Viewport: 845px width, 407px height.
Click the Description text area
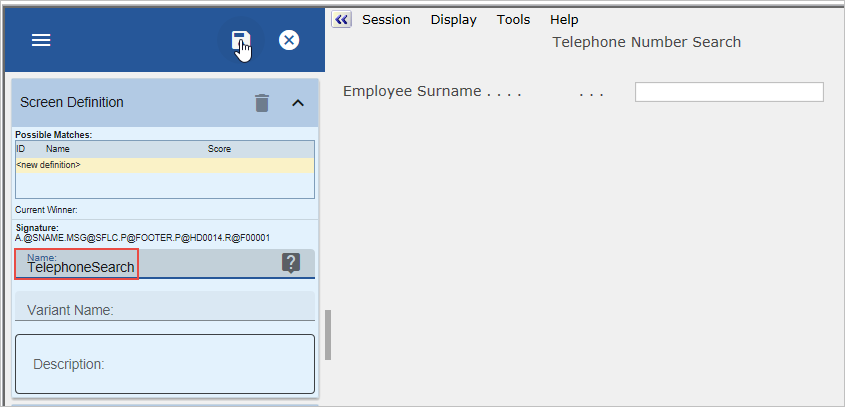pos(164,364)
